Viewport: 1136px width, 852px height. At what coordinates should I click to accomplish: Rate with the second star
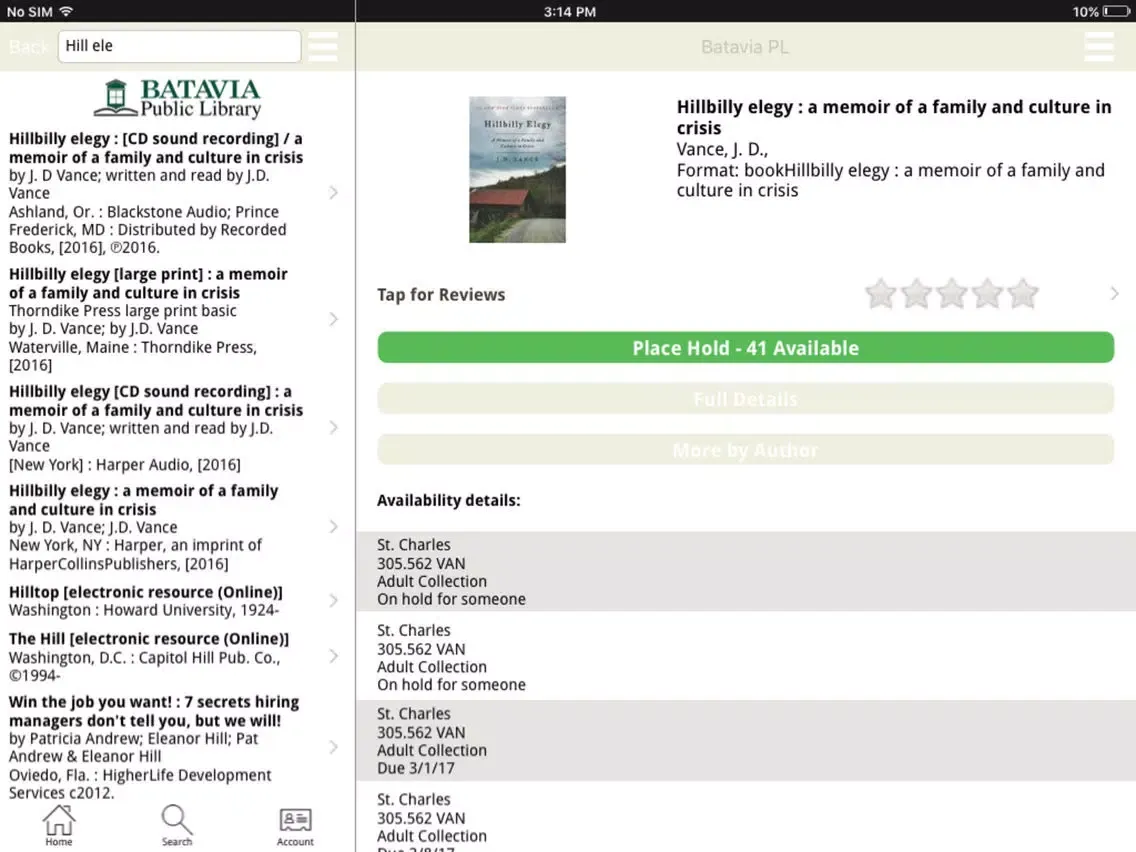(916, 293)
